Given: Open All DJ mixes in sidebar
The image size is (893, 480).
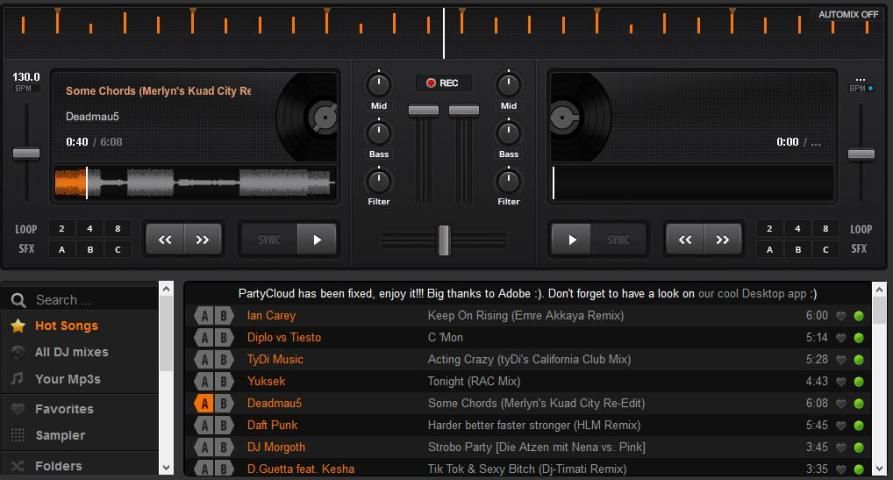Looking at the screenshot, I should (x=71, y=352).
